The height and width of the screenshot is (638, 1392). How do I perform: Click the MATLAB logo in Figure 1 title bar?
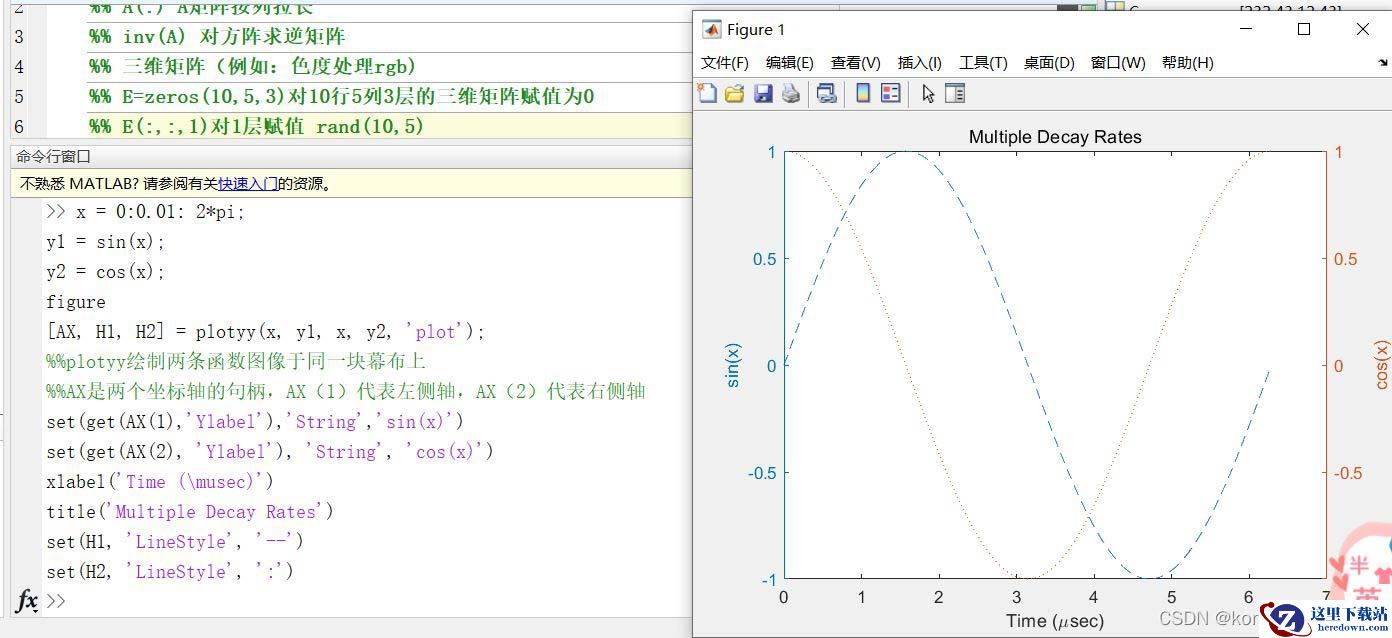(711, 30)
